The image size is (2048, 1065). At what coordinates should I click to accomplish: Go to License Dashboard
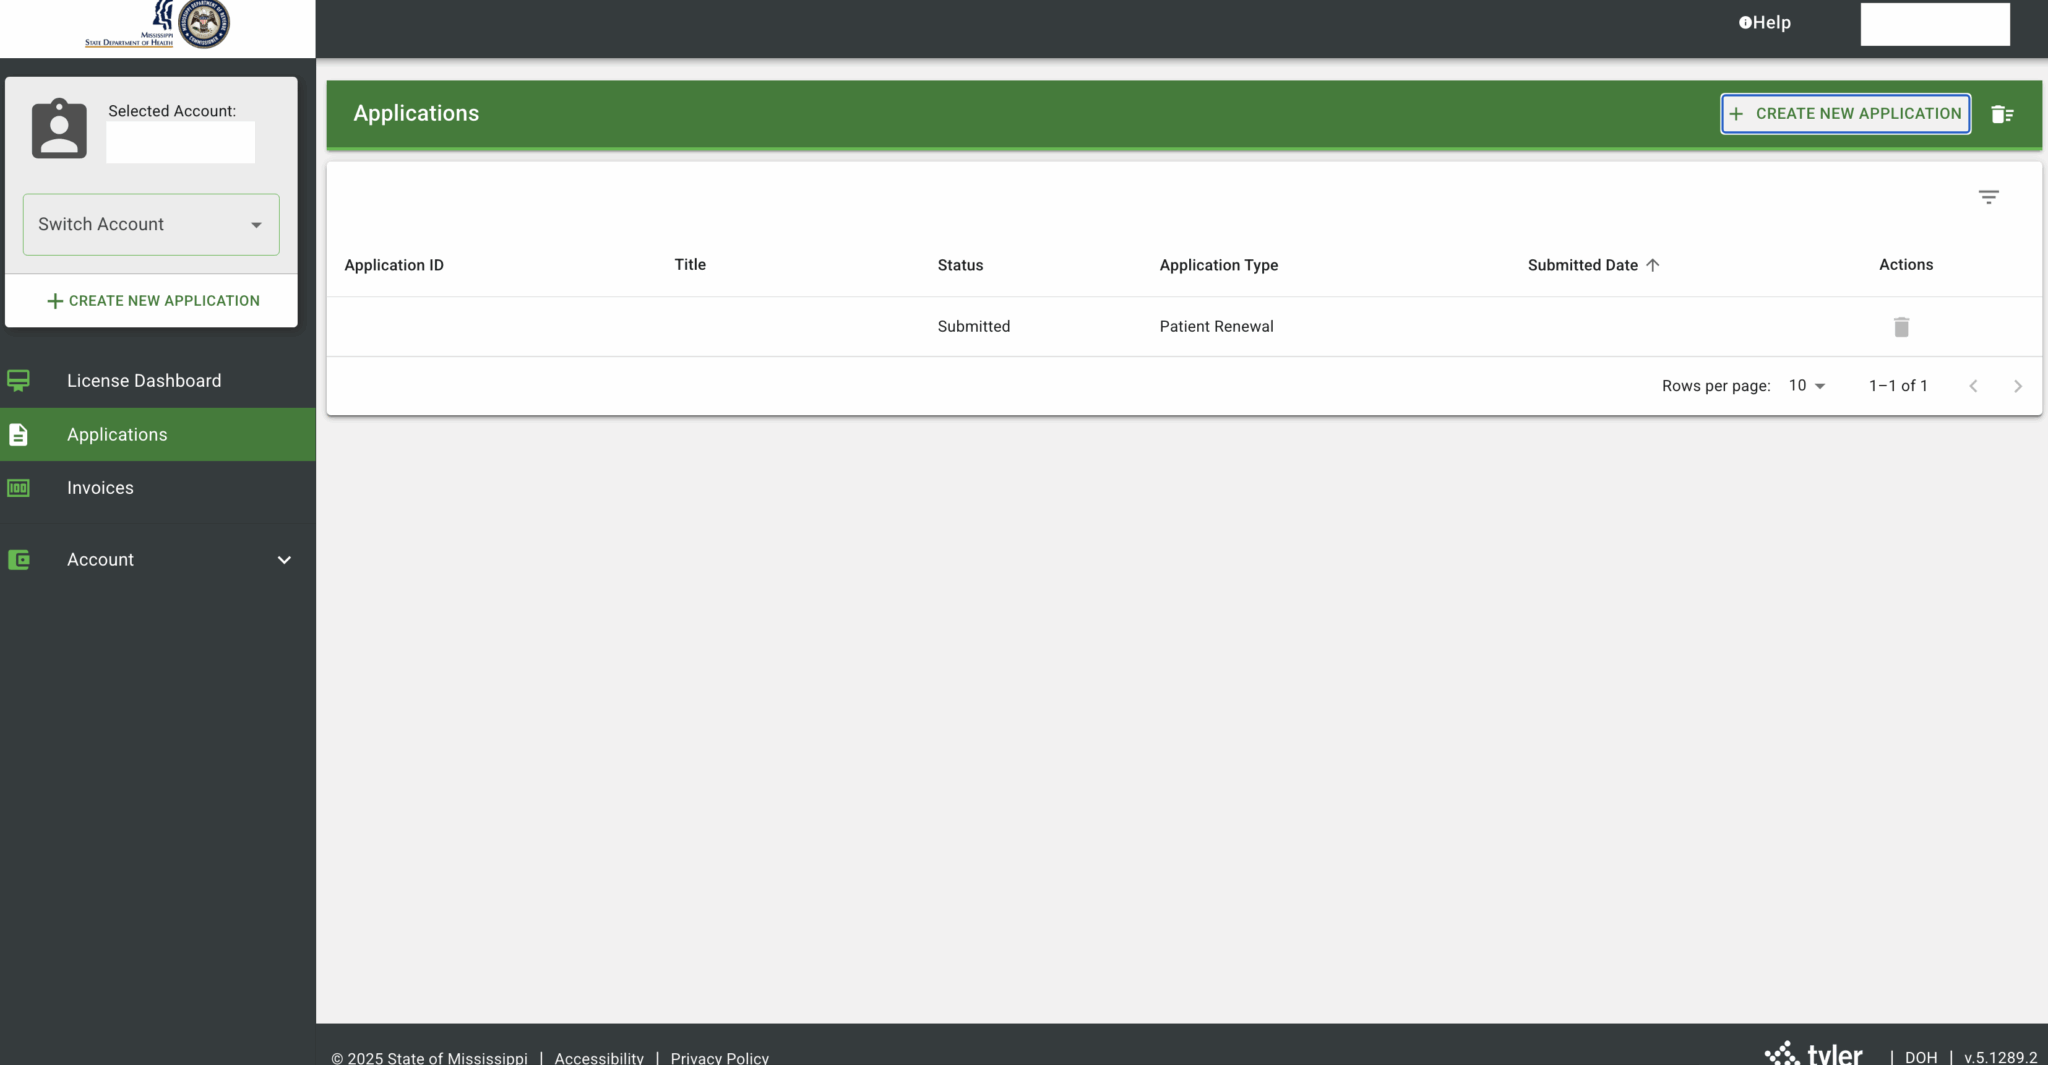[144, 381]
